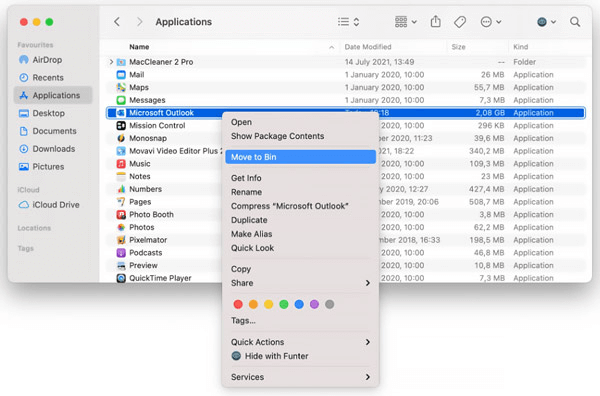Screen dimensions: 600x396
Task: Click the search magnifier icon
Action: (x=575, y=22)
